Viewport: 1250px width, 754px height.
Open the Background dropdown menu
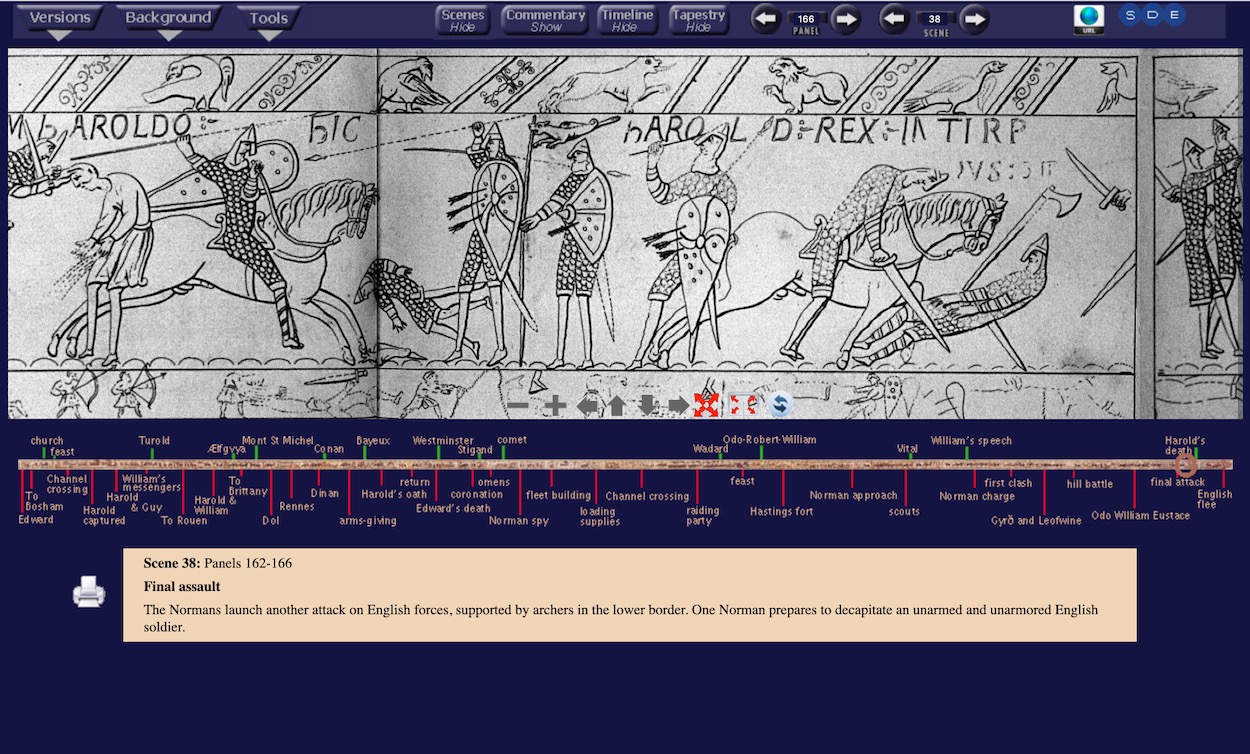point(168,20)
